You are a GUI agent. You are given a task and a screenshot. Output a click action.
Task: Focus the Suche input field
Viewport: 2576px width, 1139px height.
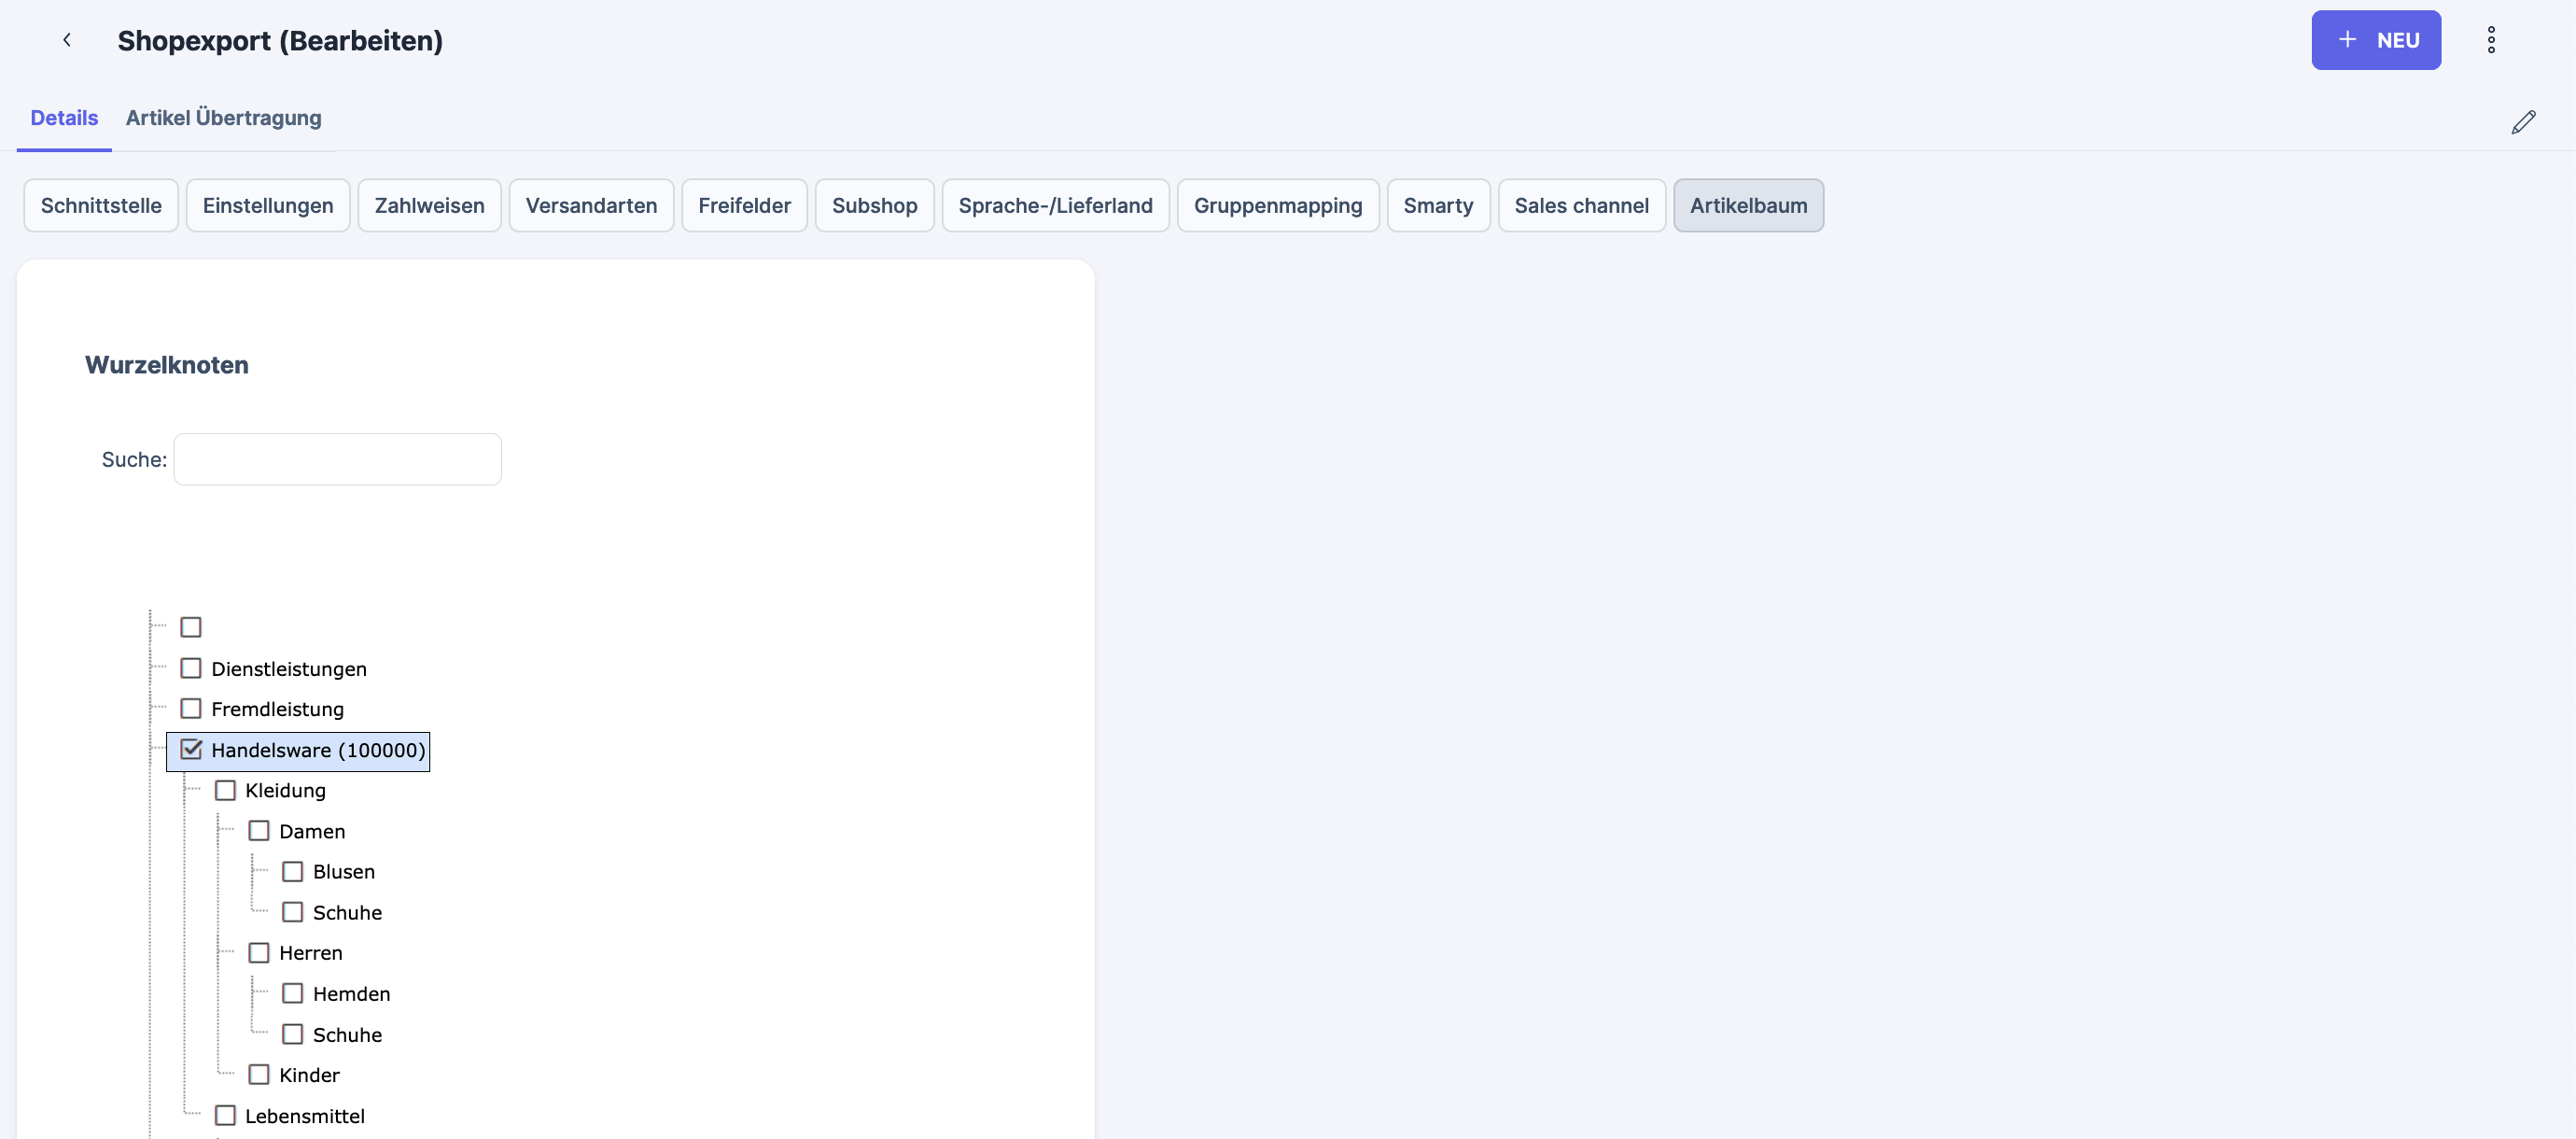[x=337, y=460]
